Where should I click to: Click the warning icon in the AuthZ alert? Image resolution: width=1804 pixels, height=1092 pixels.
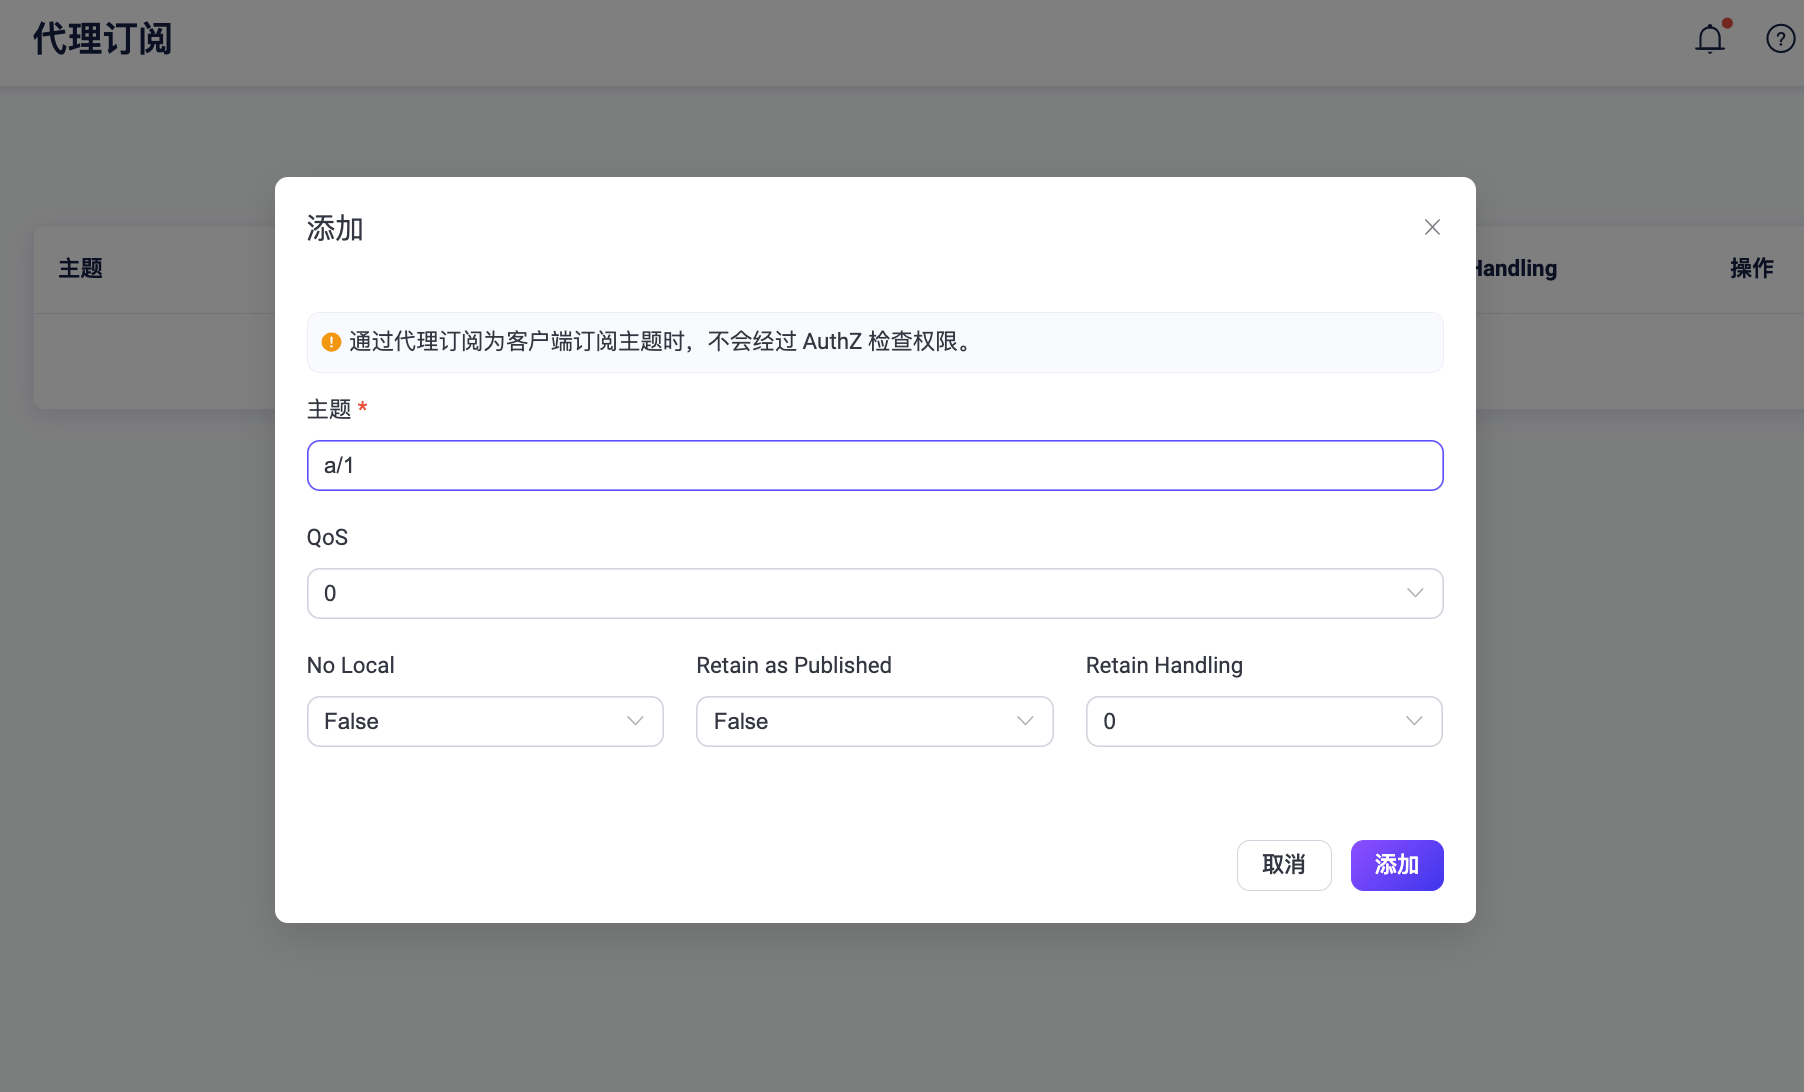[x=331, y=341]
